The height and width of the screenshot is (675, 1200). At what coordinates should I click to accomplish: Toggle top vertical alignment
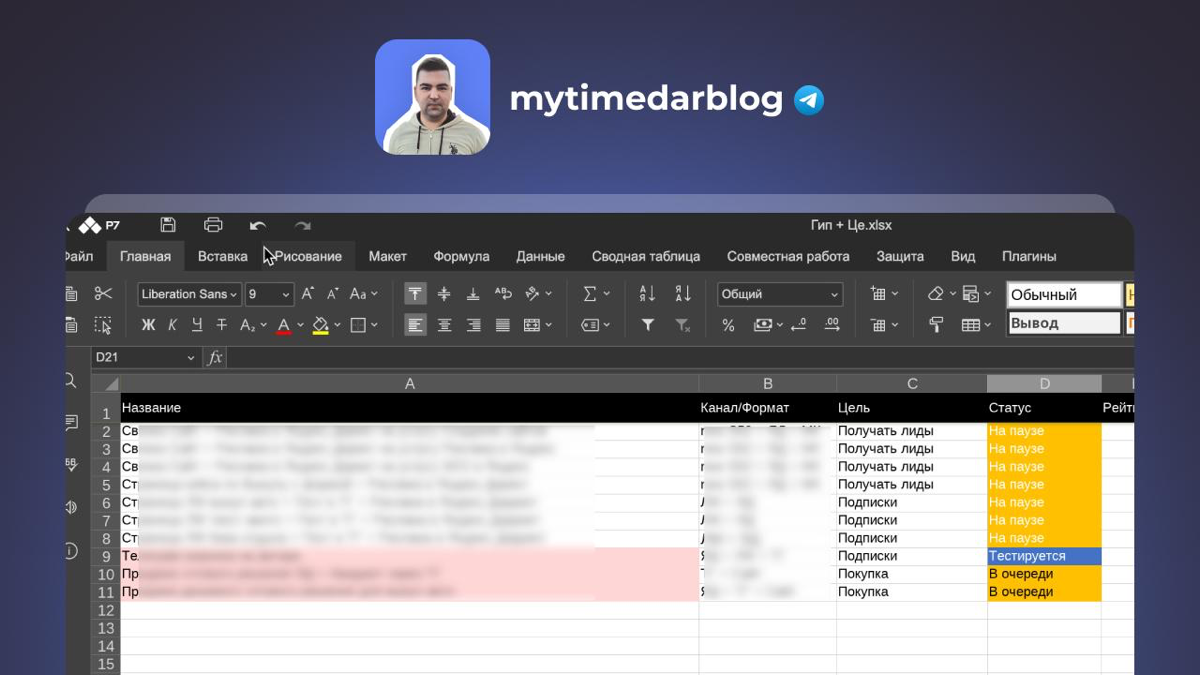pos(415,294)
